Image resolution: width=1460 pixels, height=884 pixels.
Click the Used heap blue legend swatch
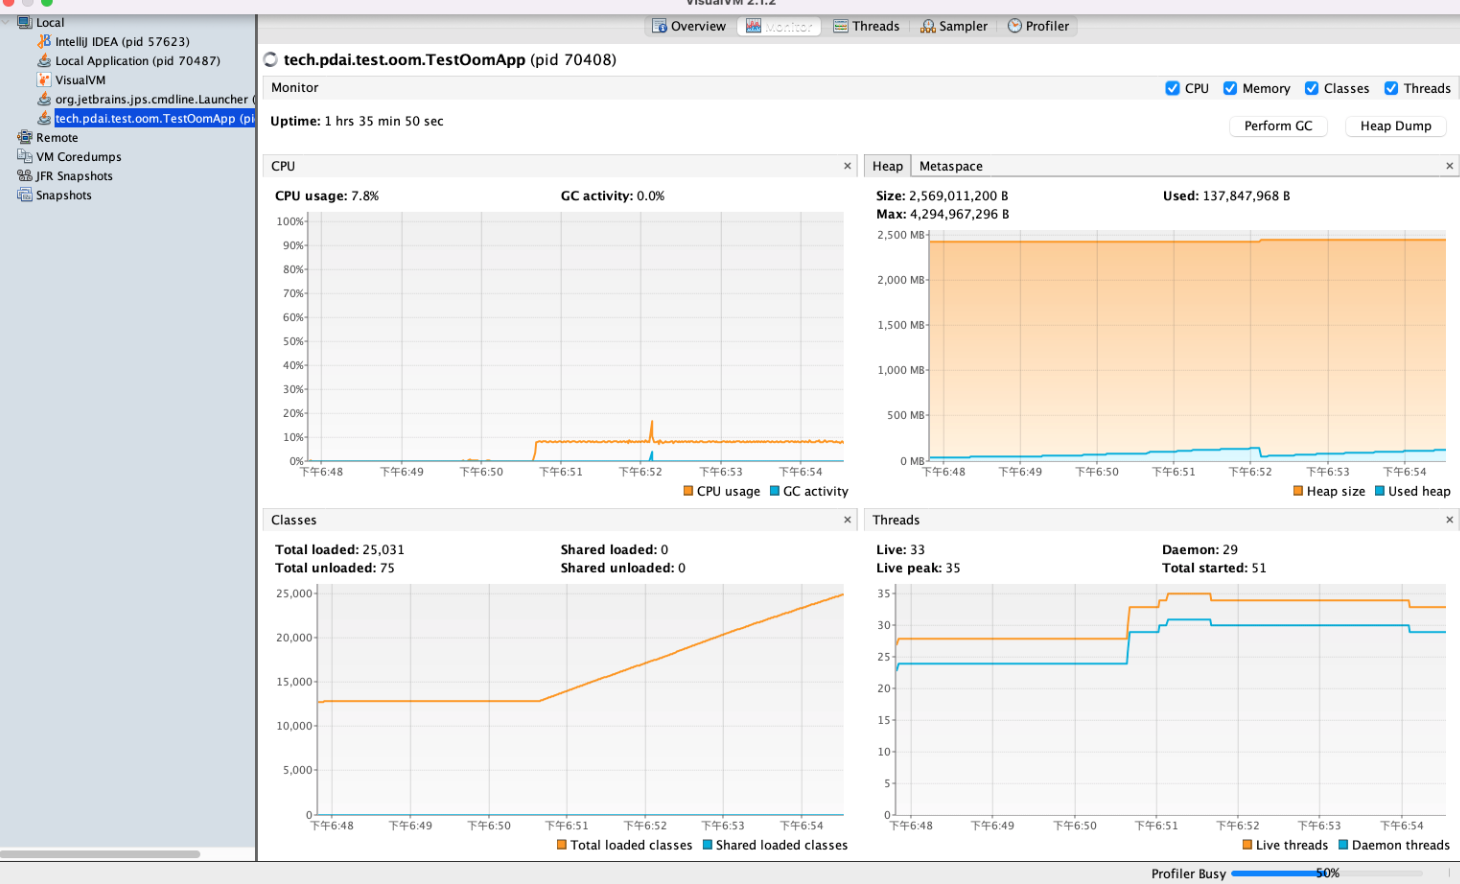point(1379,491)
